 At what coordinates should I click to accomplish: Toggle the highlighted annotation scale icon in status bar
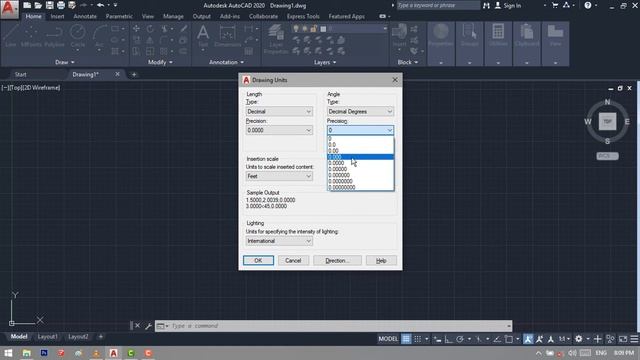(x=528, y=339)
